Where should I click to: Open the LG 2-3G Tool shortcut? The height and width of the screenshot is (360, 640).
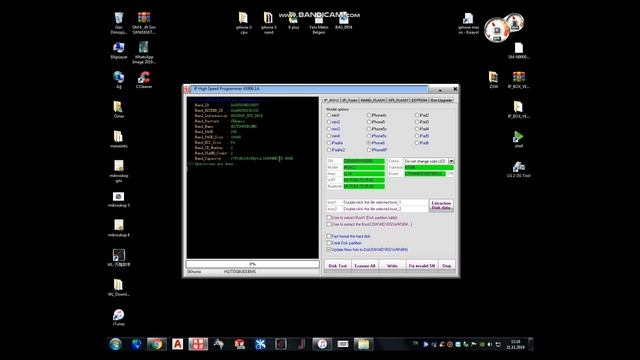pyautogui.click(x=518, y=169)
